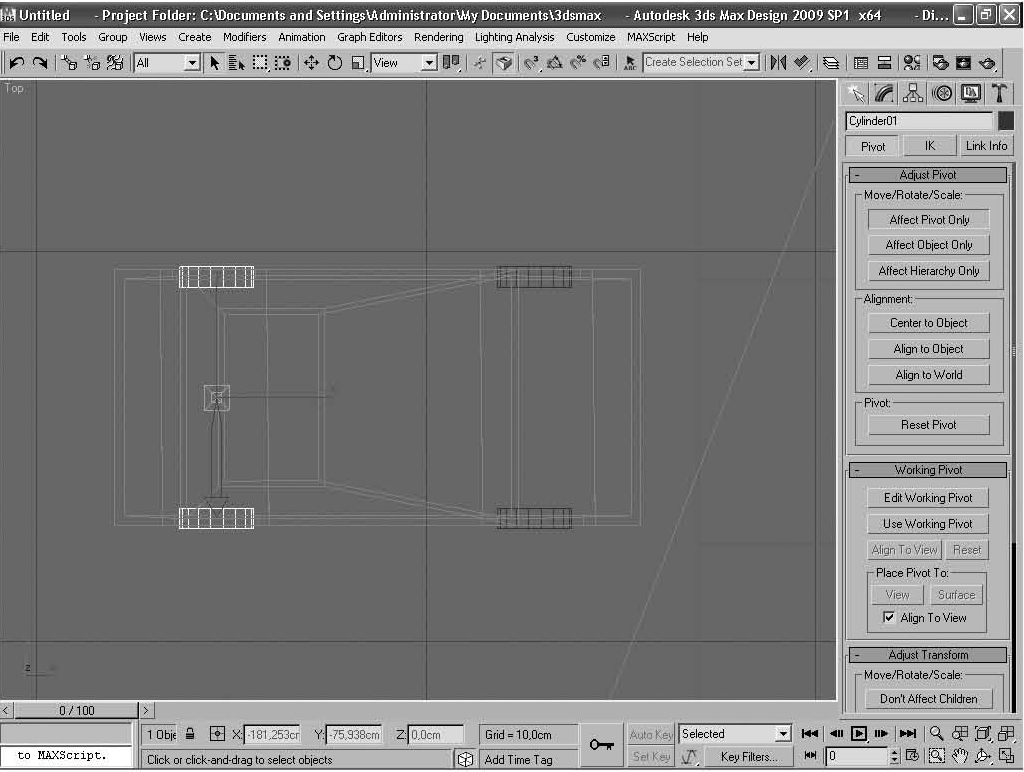Viewport: 1024px width, 772px height.
Task: Click the key icon to set keys
Action: coord(601,744)
